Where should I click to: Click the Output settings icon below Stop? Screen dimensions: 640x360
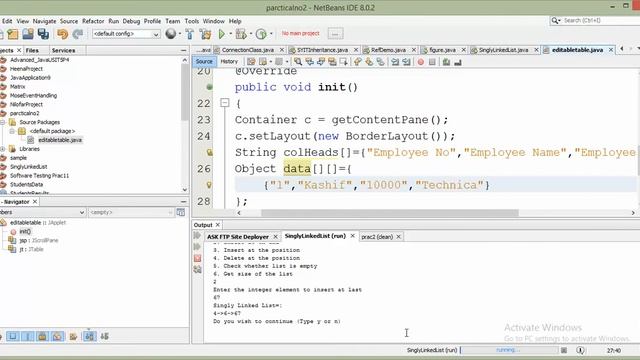(x=198, y=269)
